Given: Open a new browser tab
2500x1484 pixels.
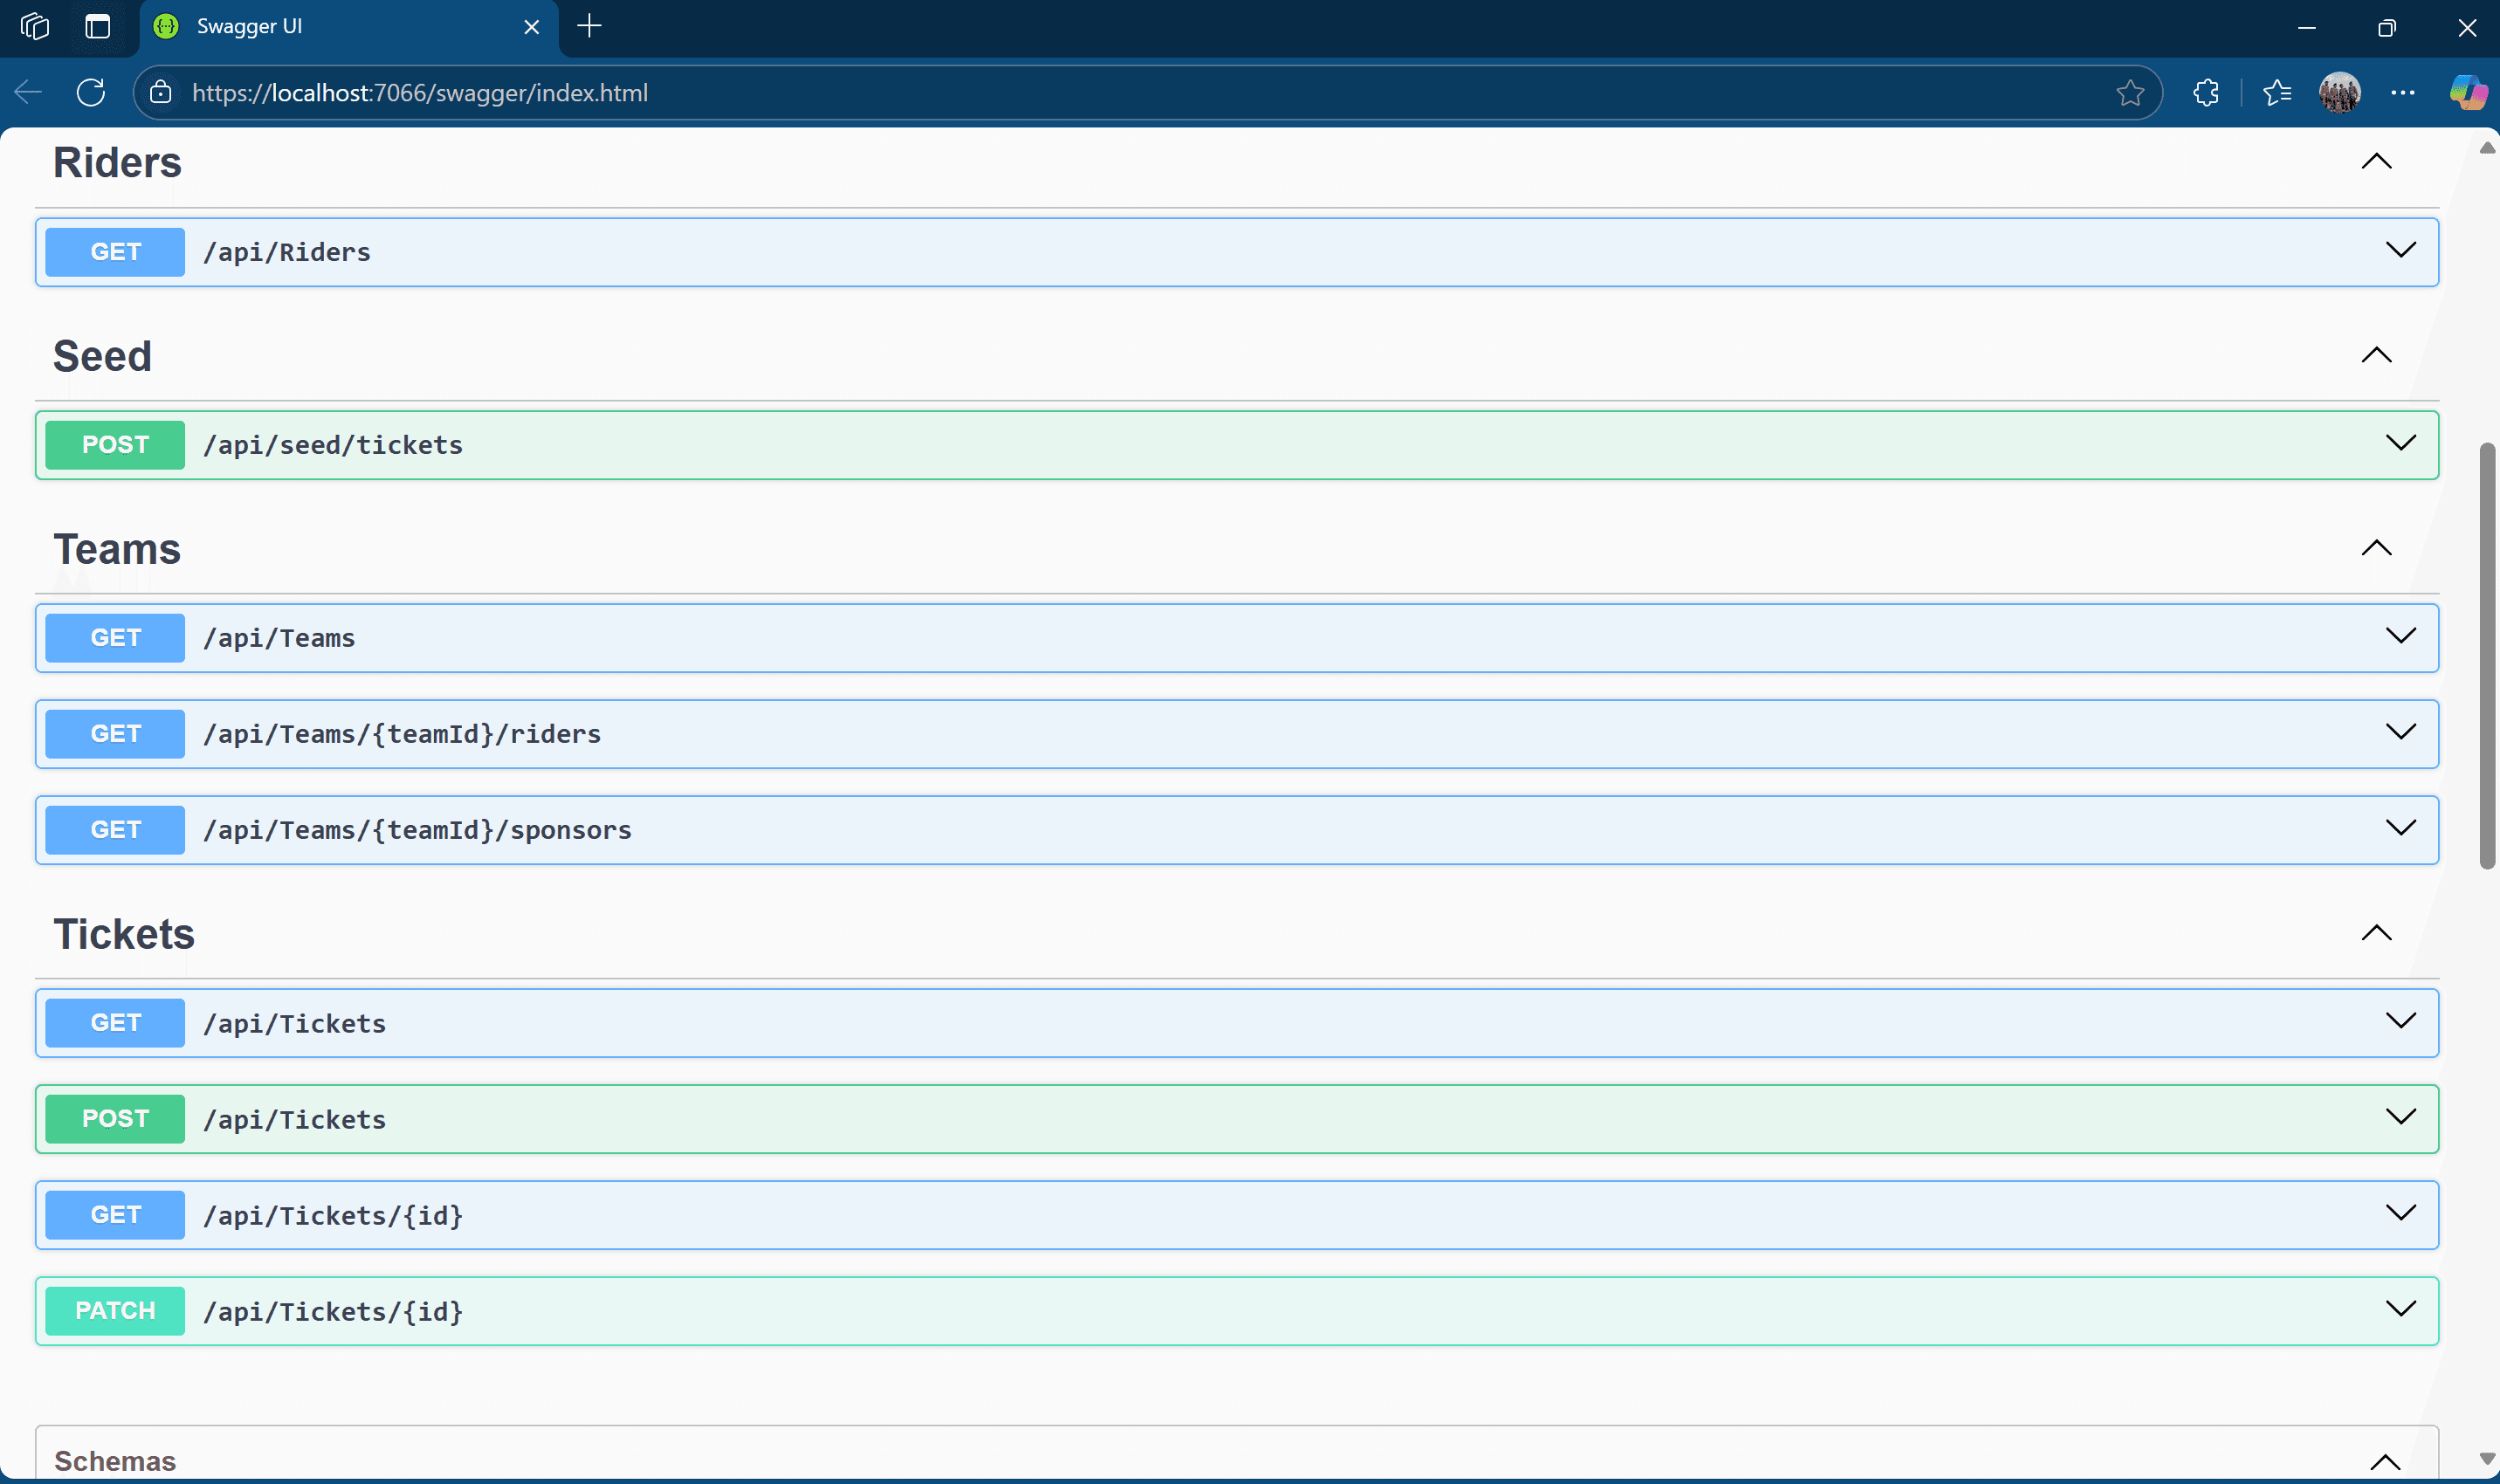Looking at the screenshot, I should [x=589, y=26].
